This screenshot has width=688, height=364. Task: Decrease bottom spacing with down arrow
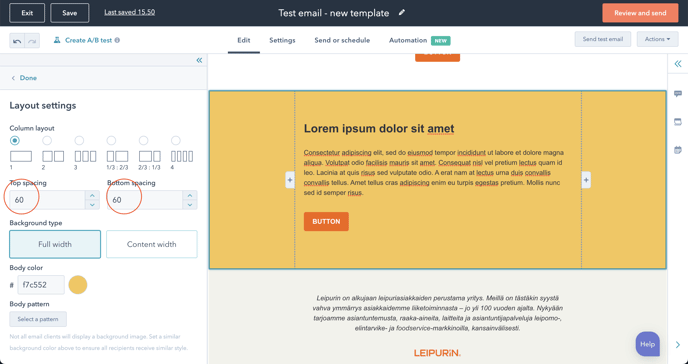(x=190, y=204)
